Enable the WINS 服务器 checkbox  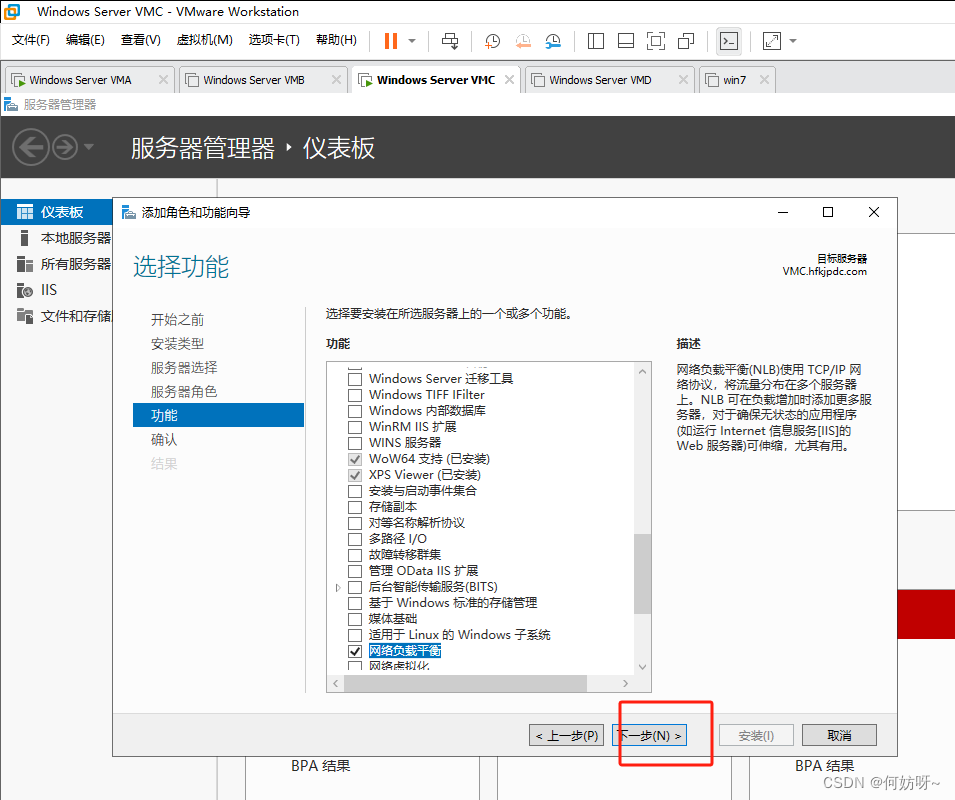click(x=354, y=443)
